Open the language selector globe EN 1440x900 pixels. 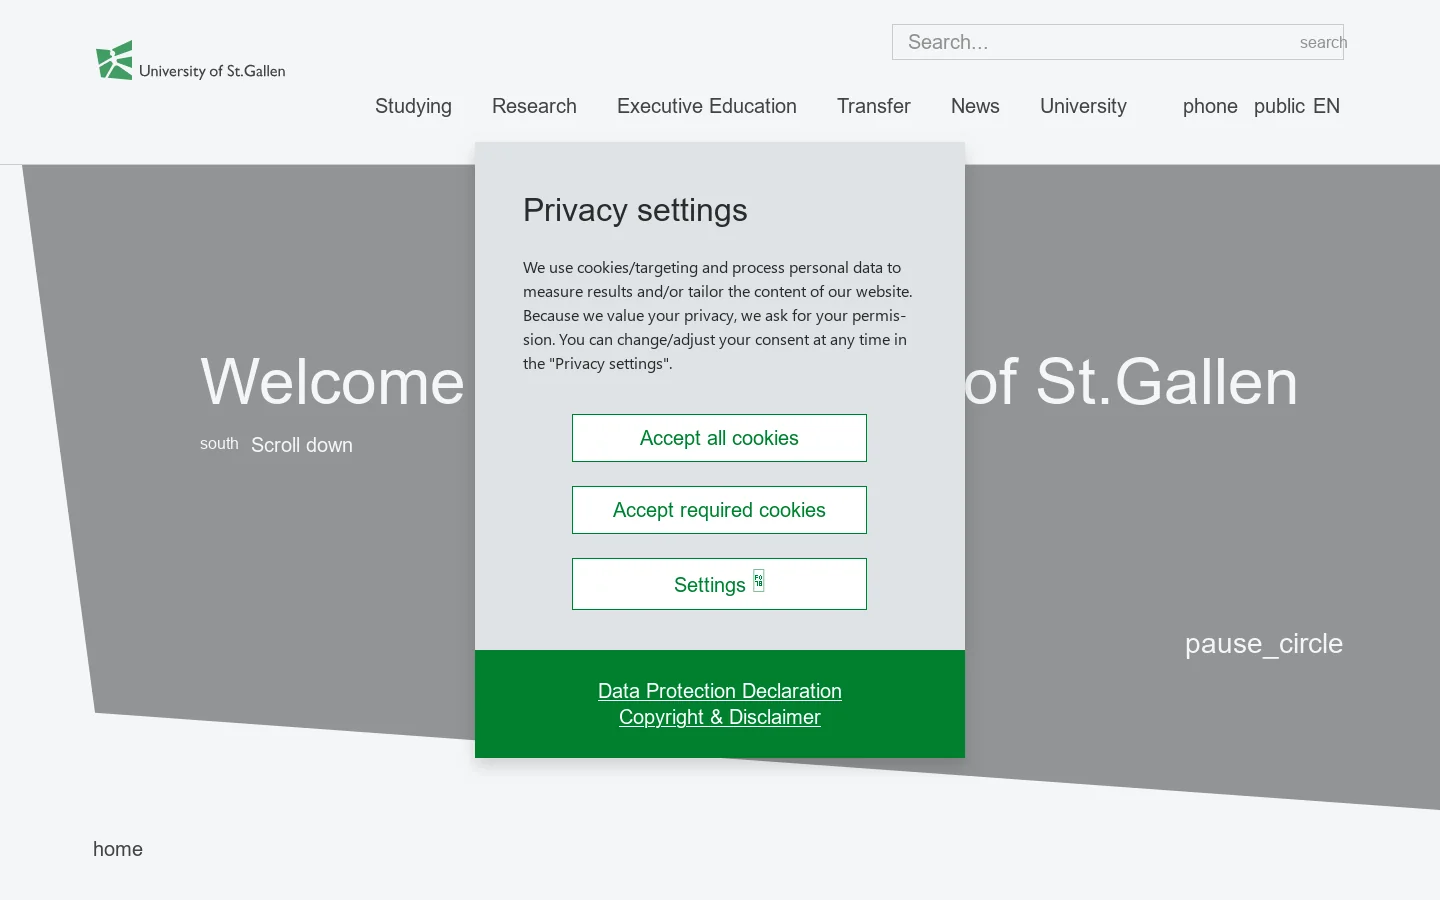(1297, 106)
